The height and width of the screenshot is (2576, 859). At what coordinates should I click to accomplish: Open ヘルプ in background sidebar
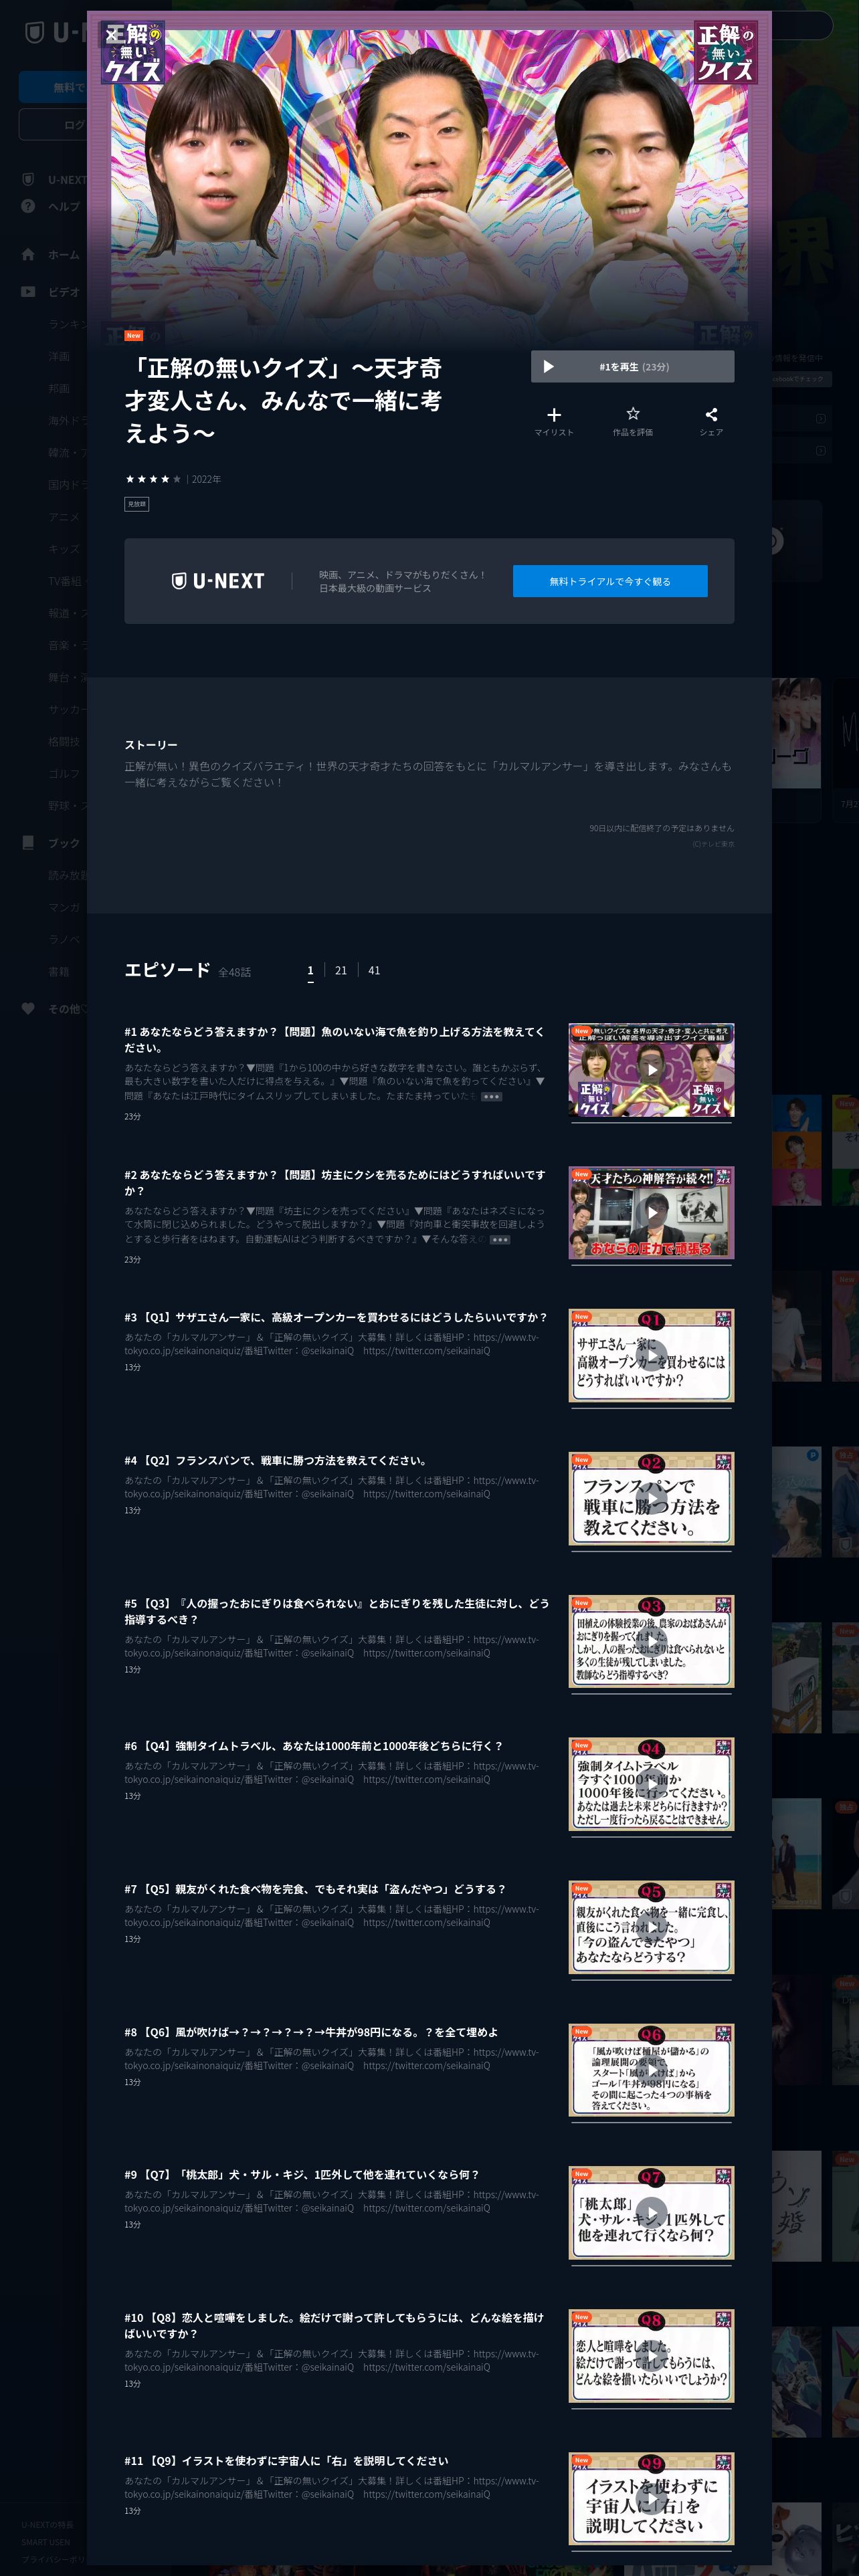[64, 206]
